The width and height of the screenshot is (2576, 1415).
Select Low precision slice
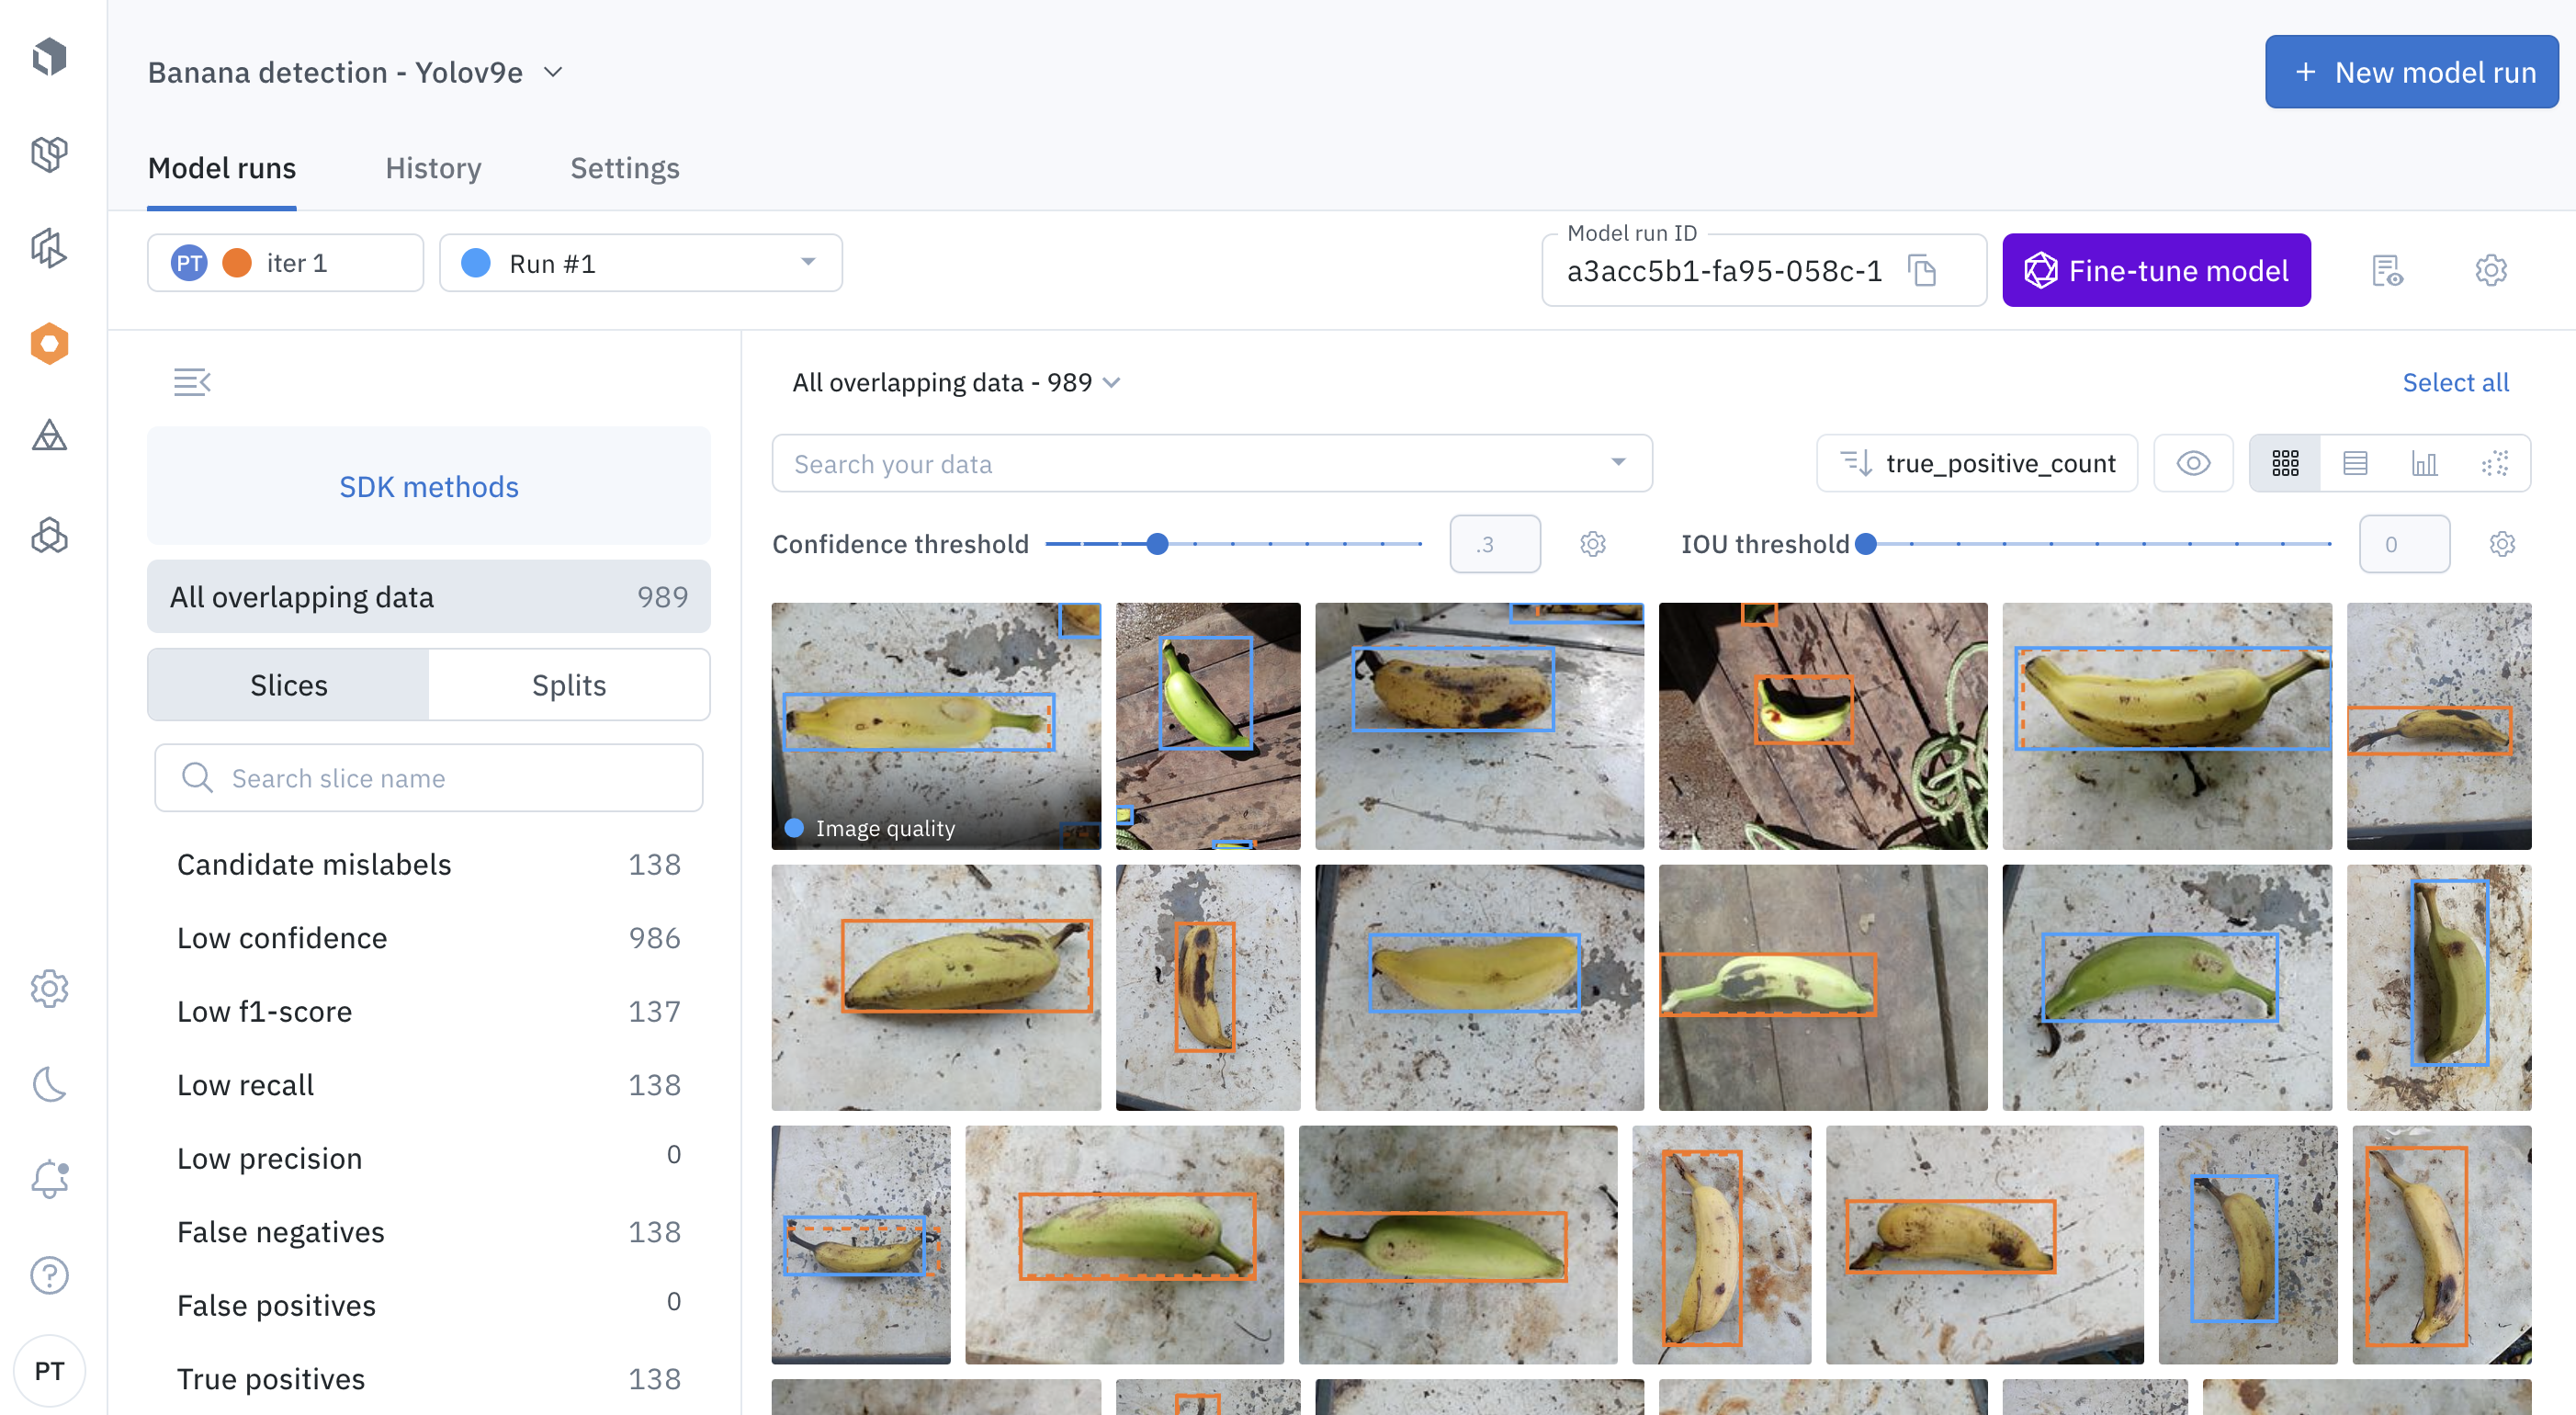(428, 1158)
